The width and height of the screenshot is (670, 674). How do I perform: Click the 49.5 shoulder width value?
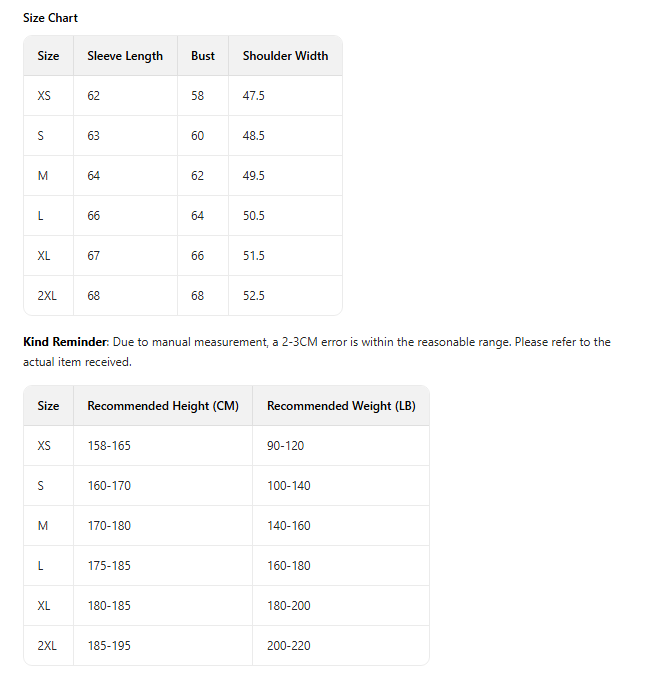tap(254, 176)
